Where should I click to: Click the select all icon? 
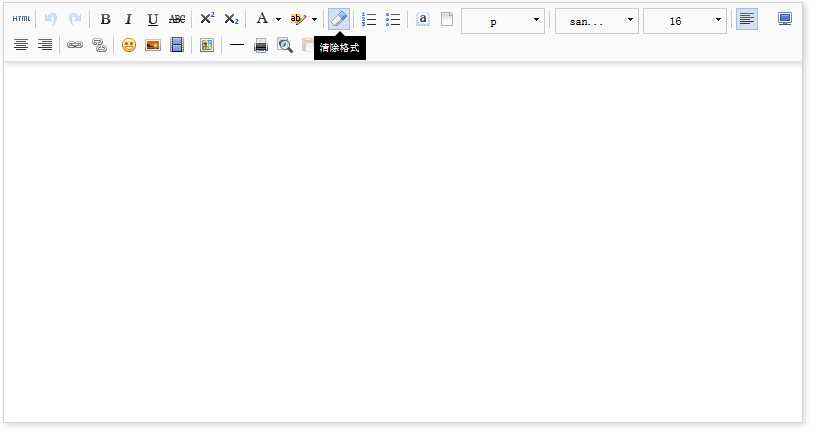click(x=423, y=19)
